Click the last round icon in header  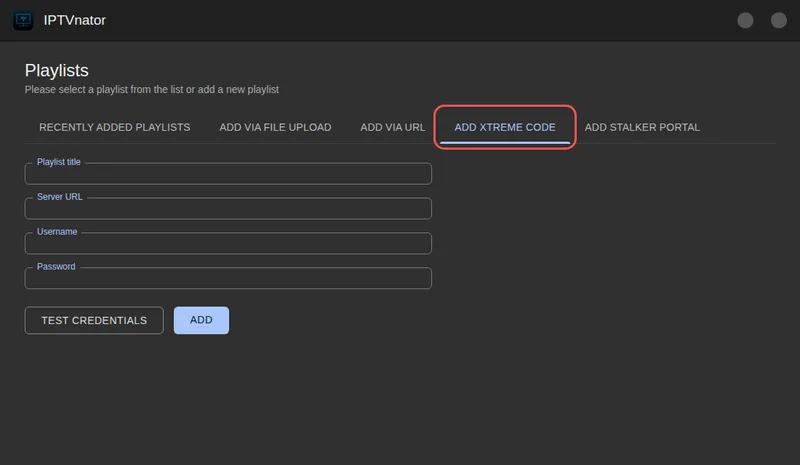(x=779, y=20)
